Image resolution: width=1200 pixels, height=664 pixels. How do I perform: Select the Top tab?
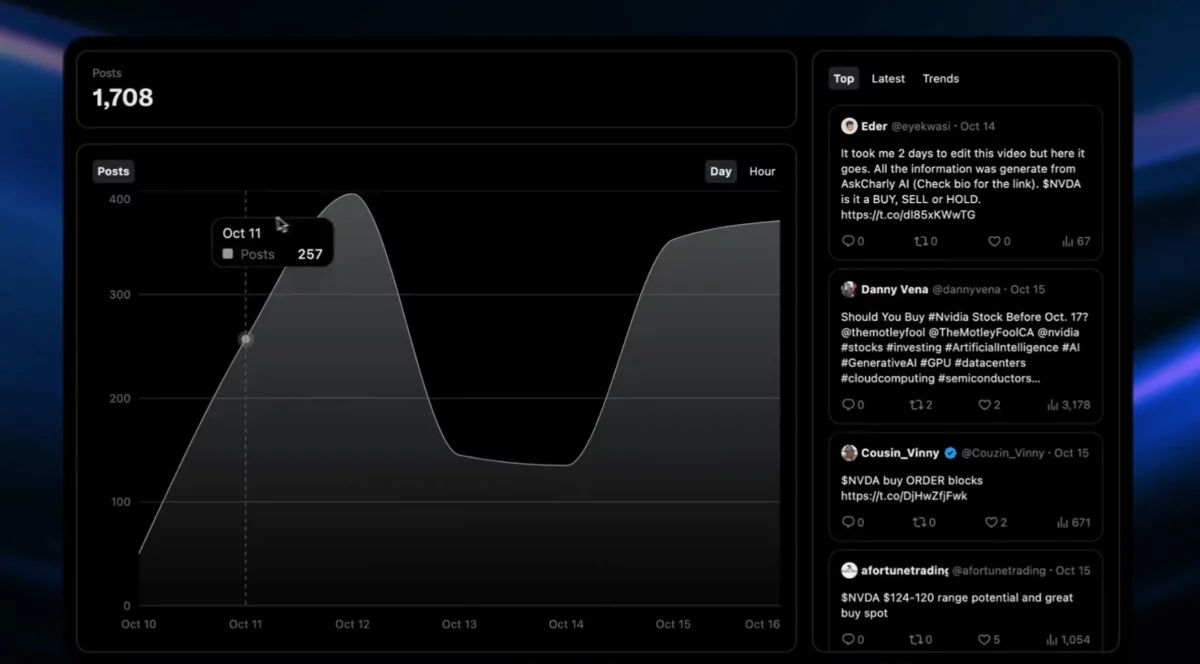pyautogui.click(x=844, y=78)
